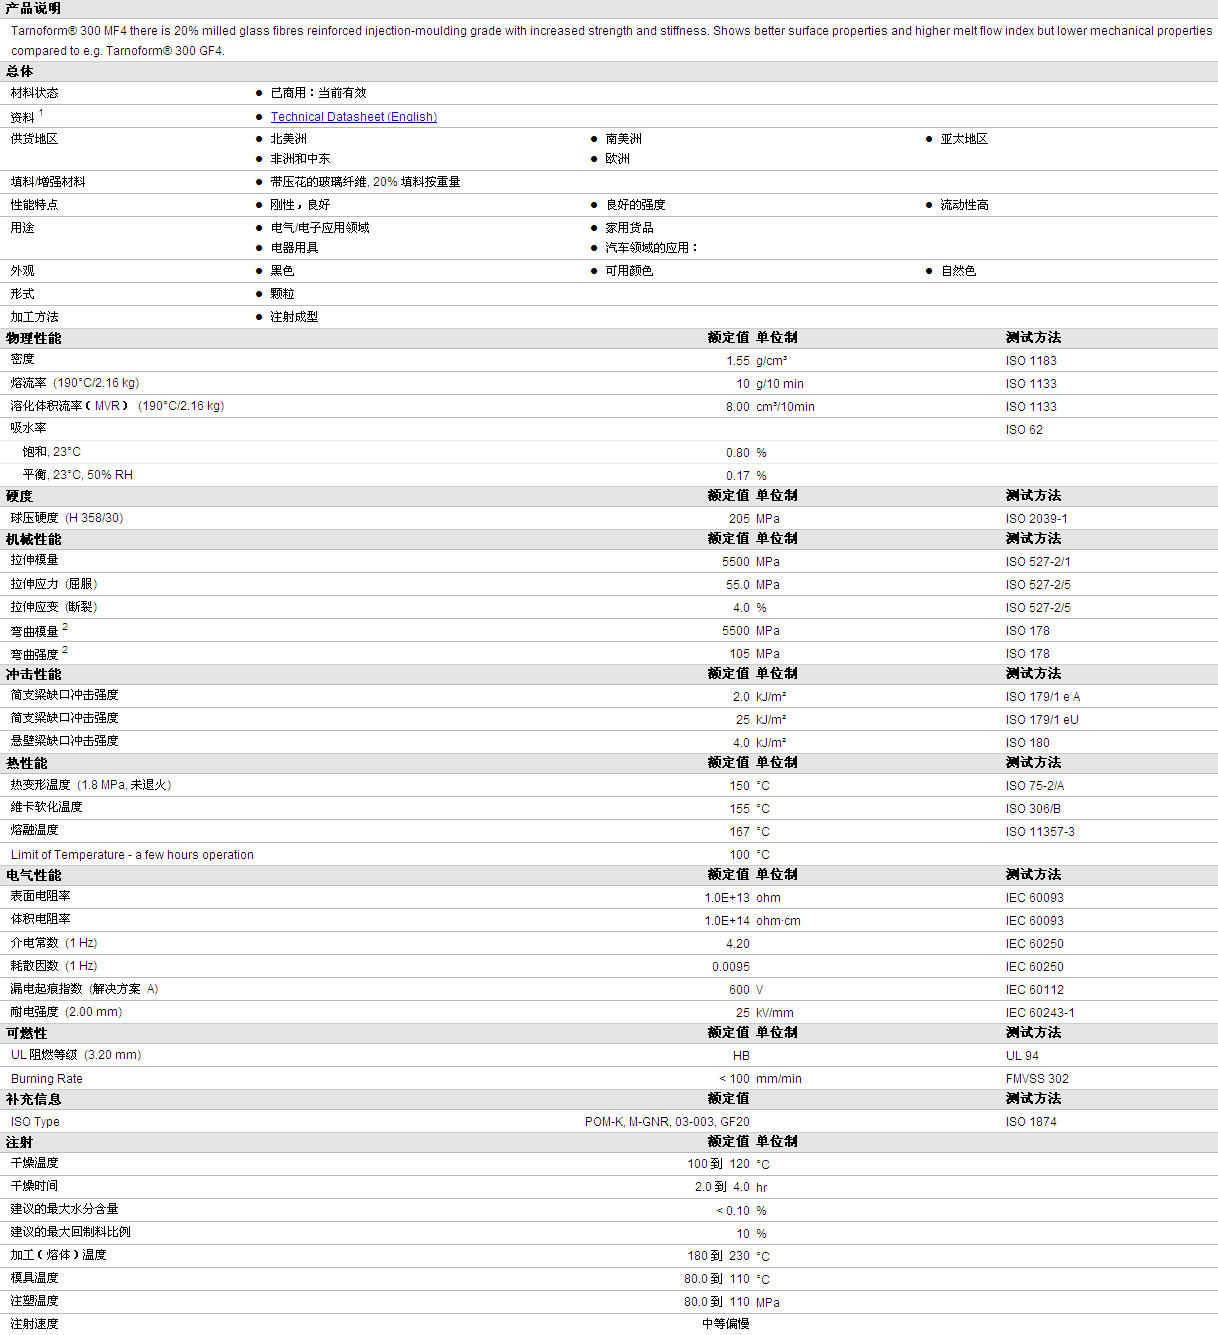
Task: Select the form value 颗粒
Action: (282, 294)
